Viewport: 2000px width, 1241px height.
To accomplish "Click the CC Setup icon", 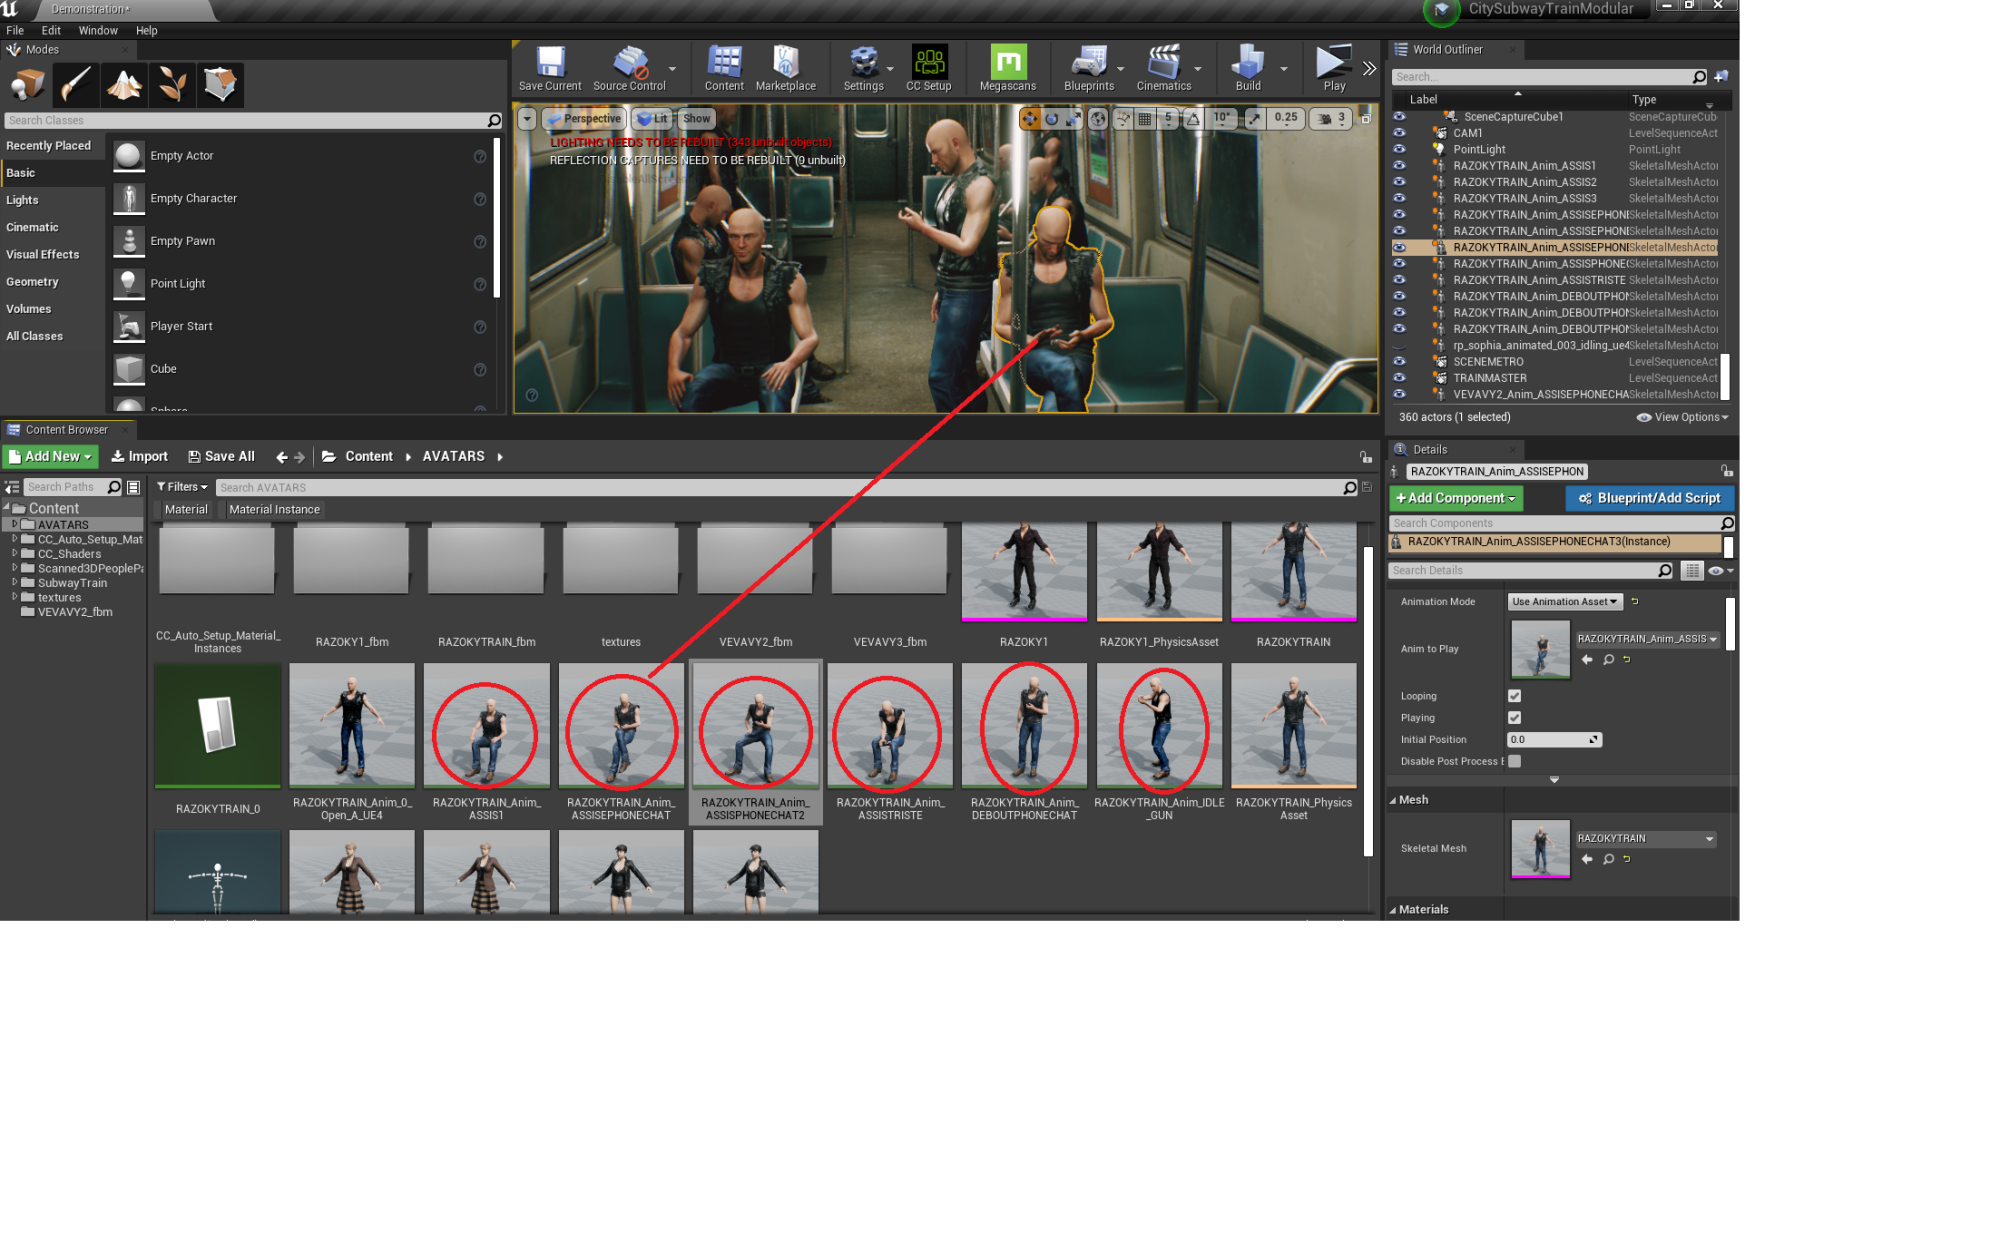I will point(929,68).
